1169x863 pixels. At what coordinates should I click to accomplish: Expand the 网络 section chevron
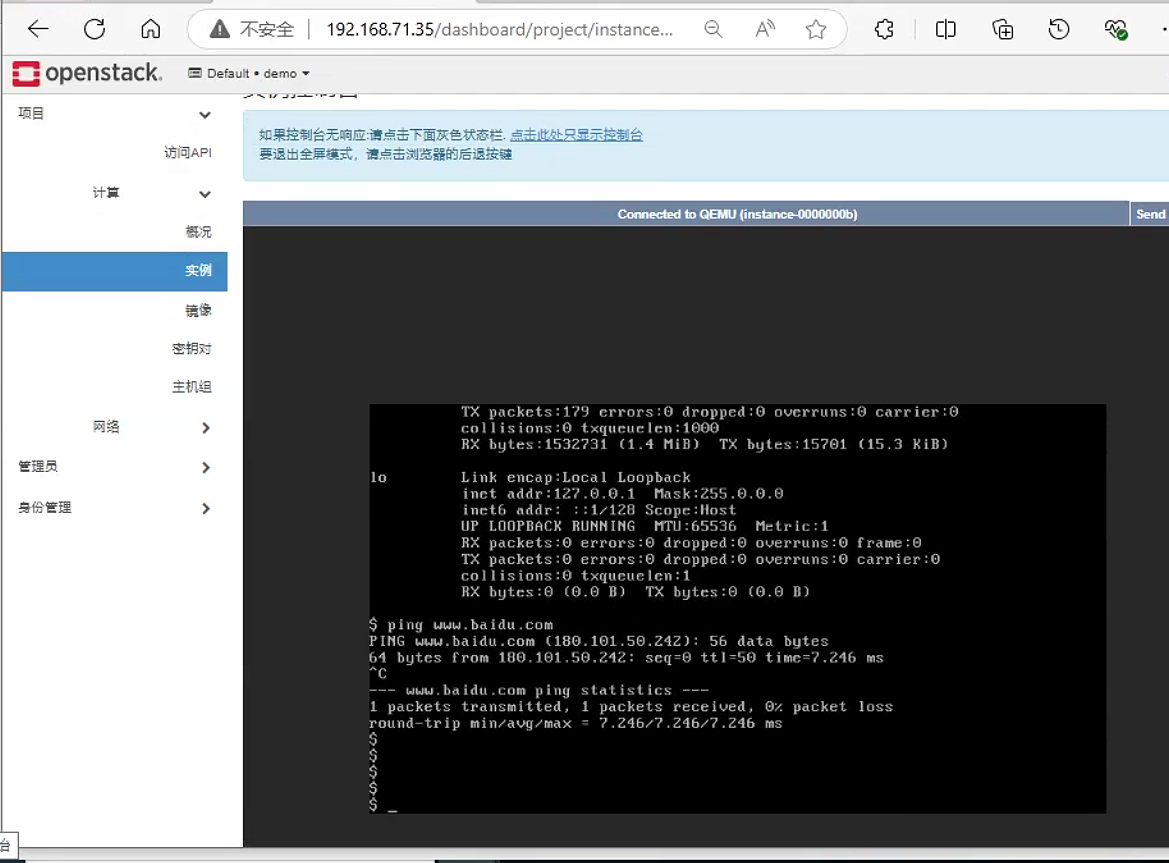click(x=206, y=428)
